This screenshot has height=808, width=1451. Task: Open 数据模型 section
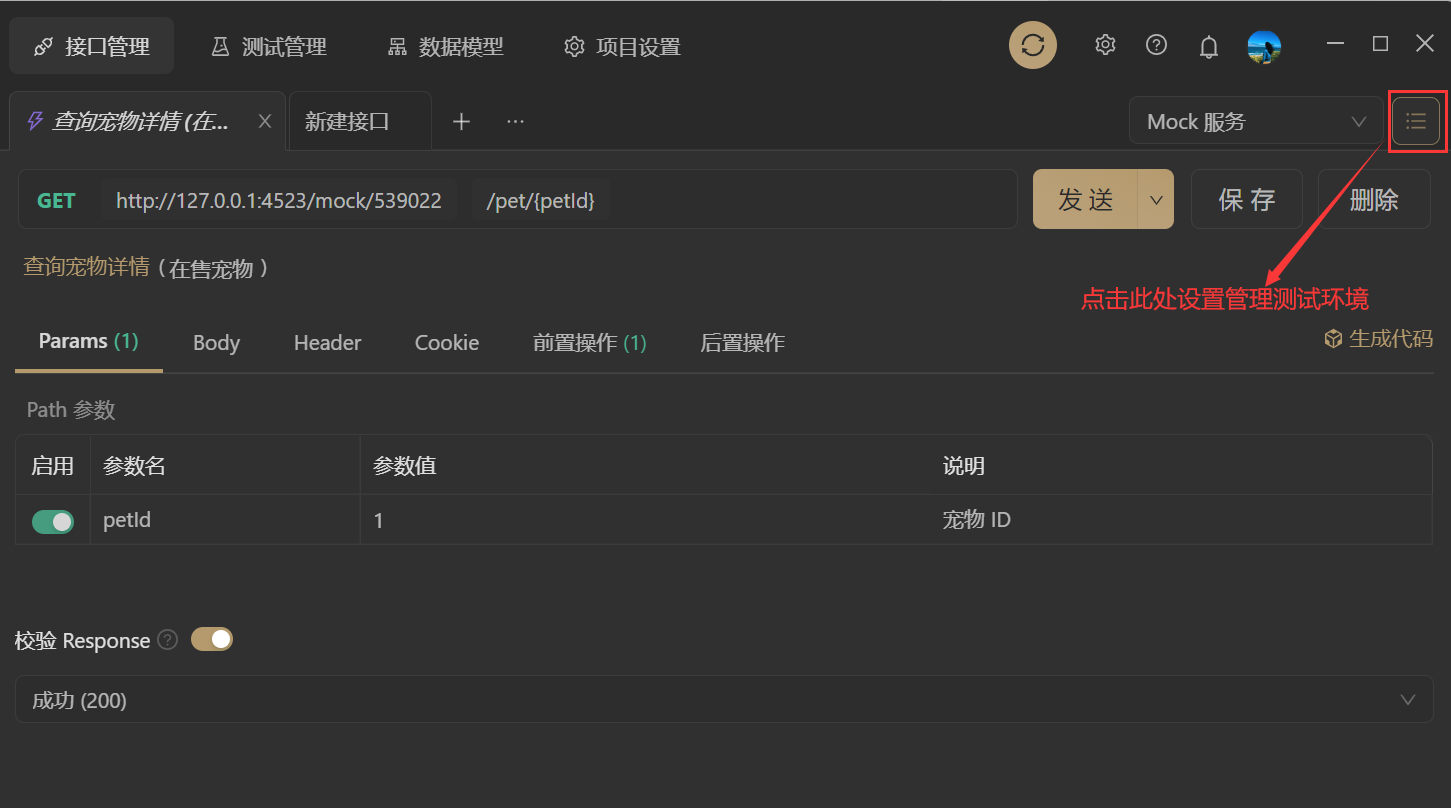tap(445, 46)
